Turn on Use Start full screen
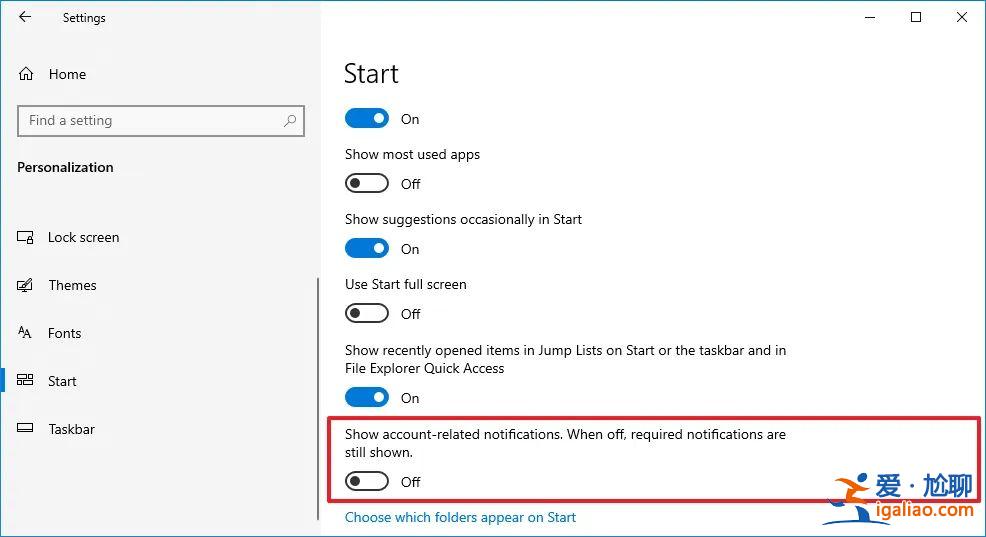Viewport: 986px width, 537px height. pyautogui.click(x=366, y=314)
